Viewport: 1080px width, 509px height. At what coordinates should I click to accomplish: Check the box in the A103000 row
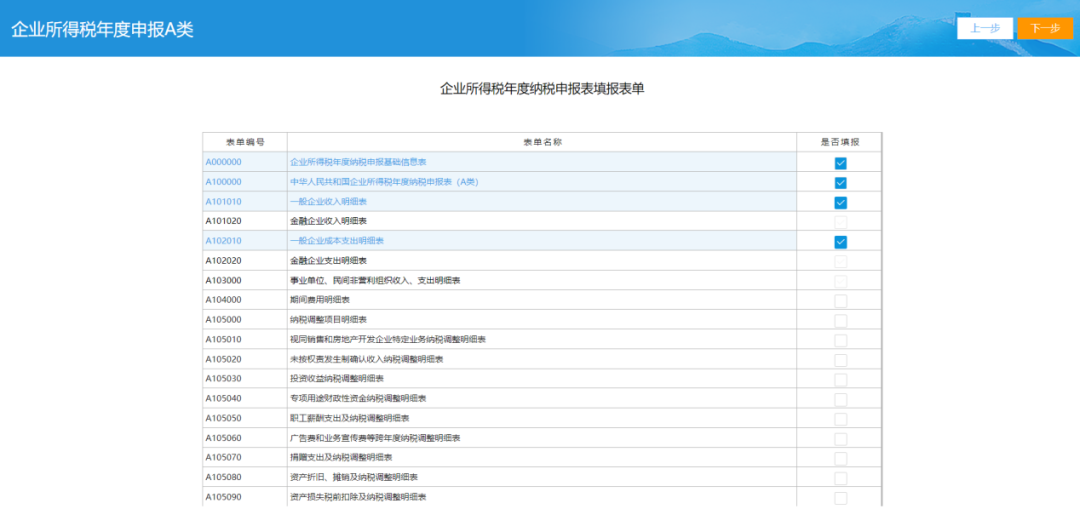[840, 281]
